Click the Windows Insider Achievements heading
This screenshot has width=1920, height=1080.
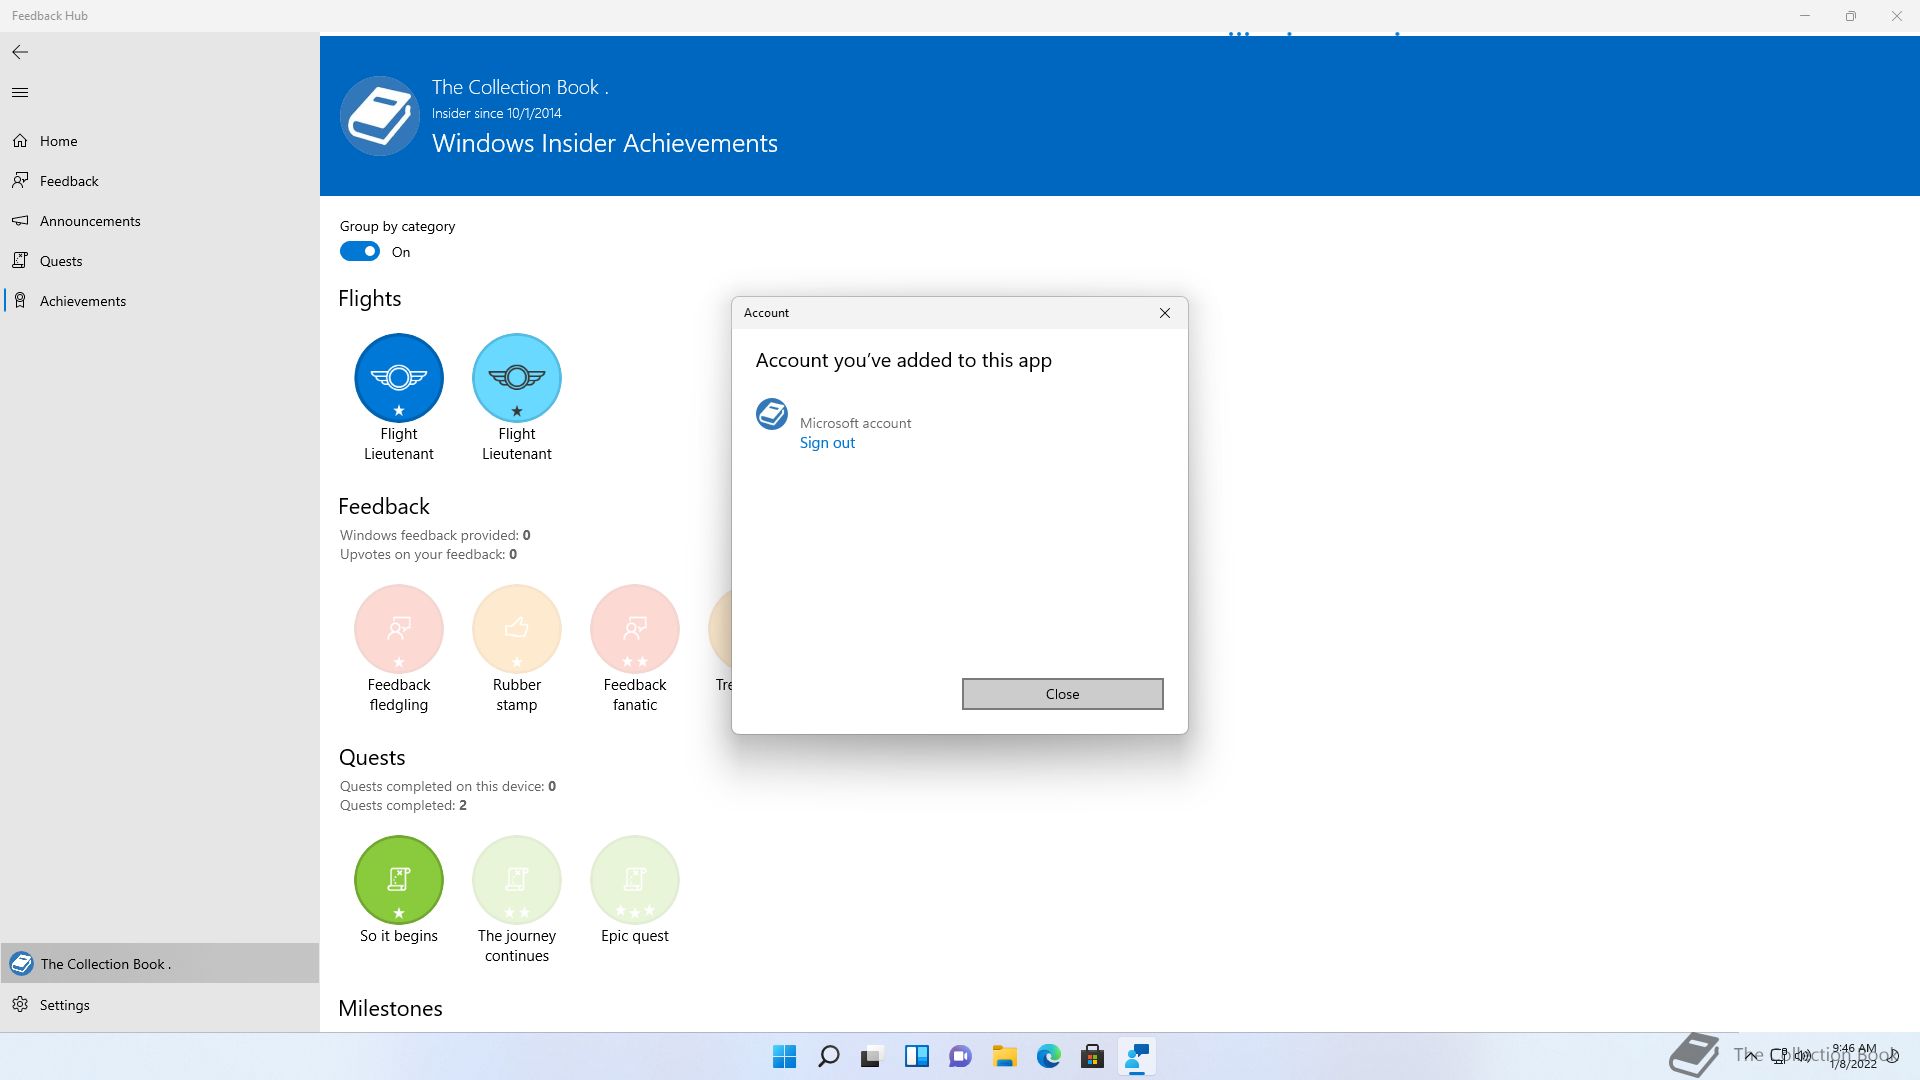click(x=605, y=143)
